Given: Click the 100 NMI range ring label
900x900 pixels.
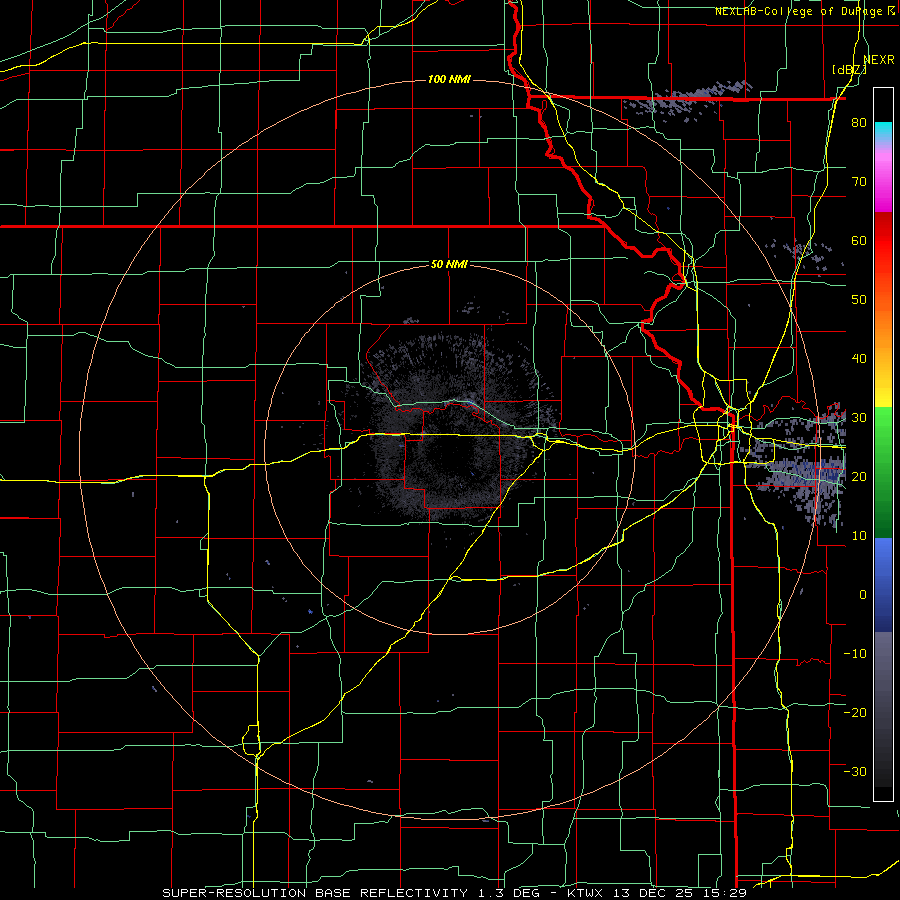Looking at the screenshot, I should 449,79.
